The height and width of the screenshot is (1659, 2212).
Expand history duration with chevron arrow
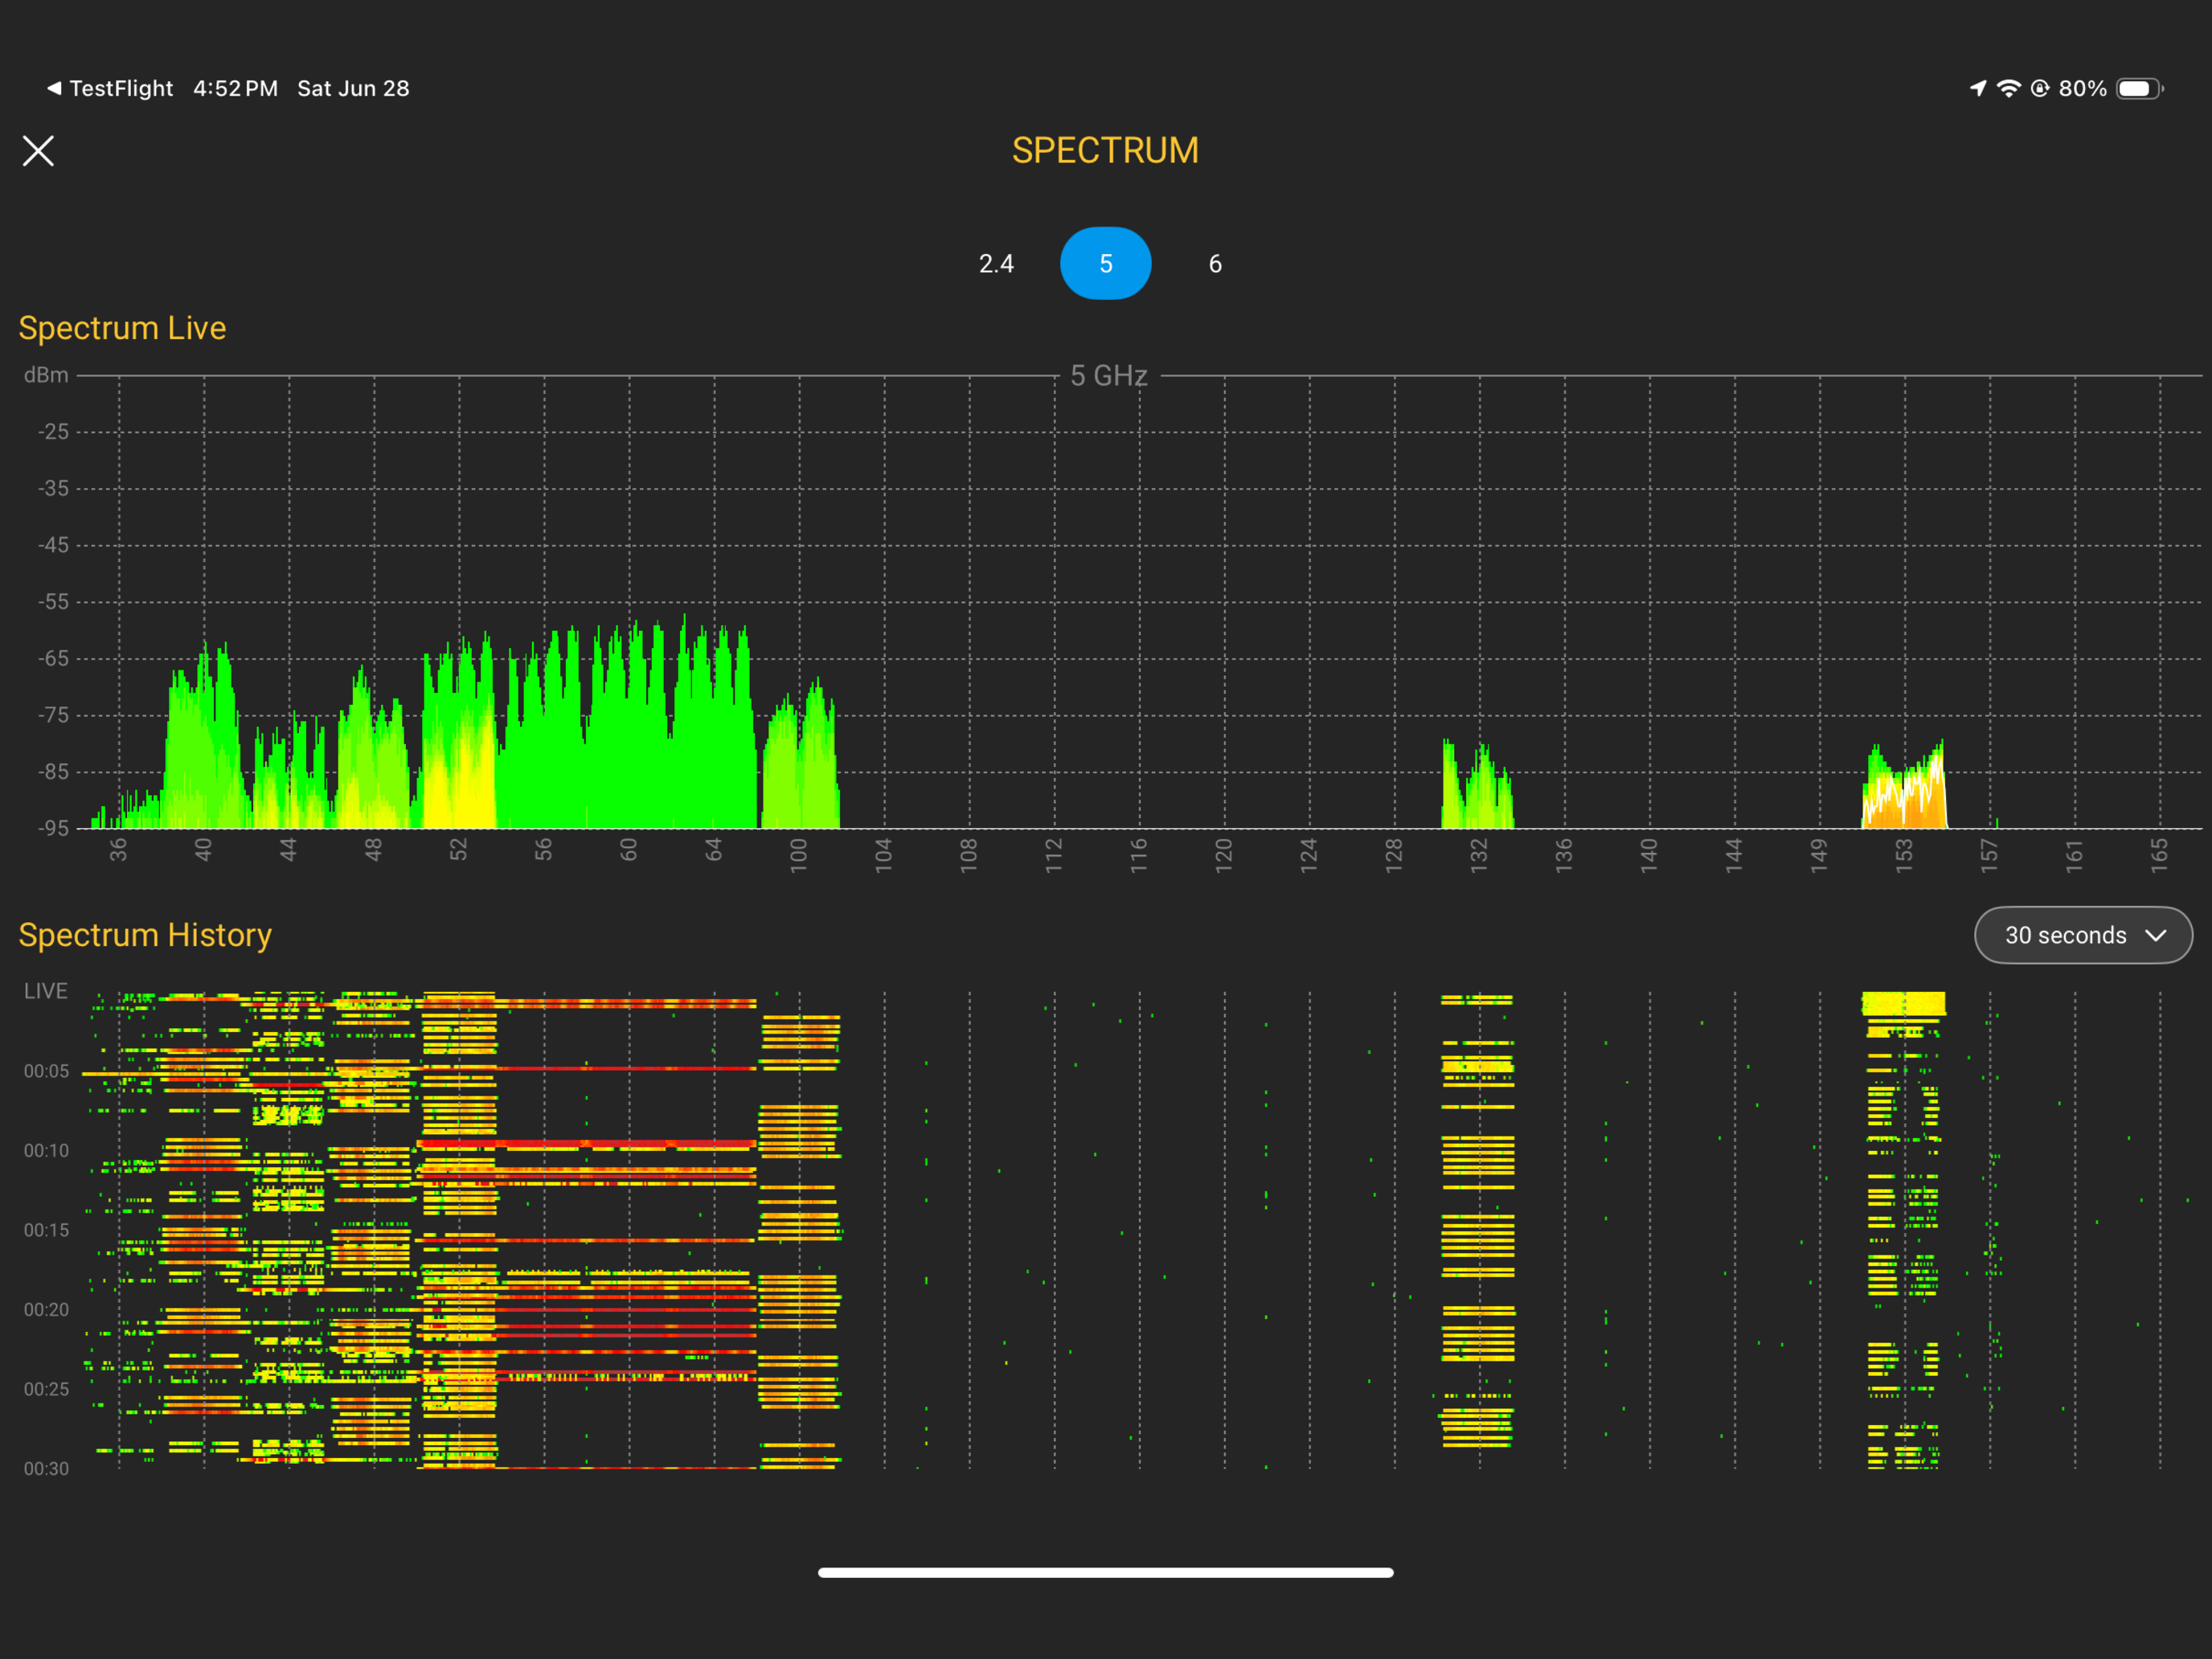(2156, 935)
